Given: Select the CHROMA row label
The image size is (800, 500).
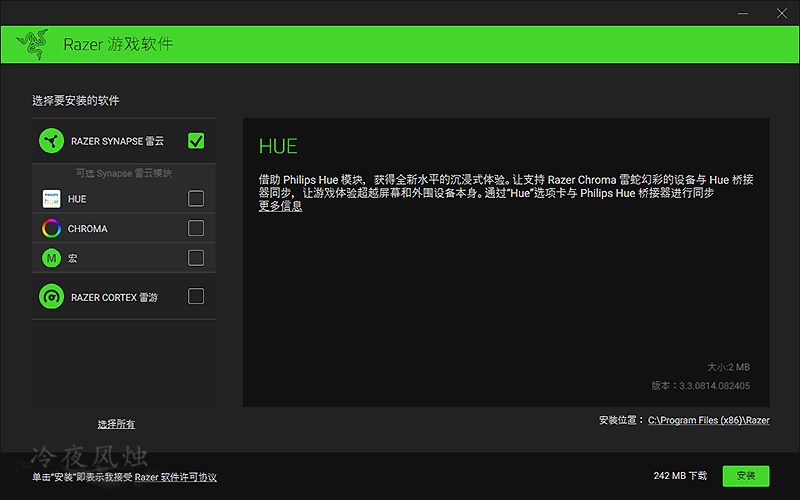Looking at the screenshot, I should click(x=88, y=229).
